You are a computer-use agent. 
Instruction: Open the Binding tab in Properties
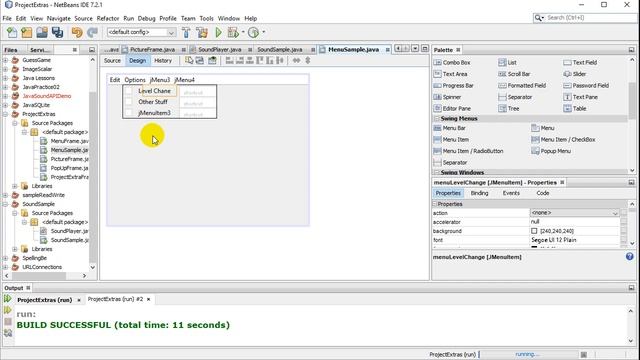[479, 193]
